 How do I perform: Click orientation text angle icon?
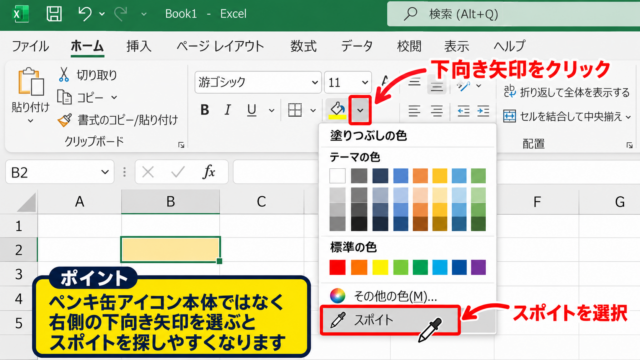tap(464, 86)
